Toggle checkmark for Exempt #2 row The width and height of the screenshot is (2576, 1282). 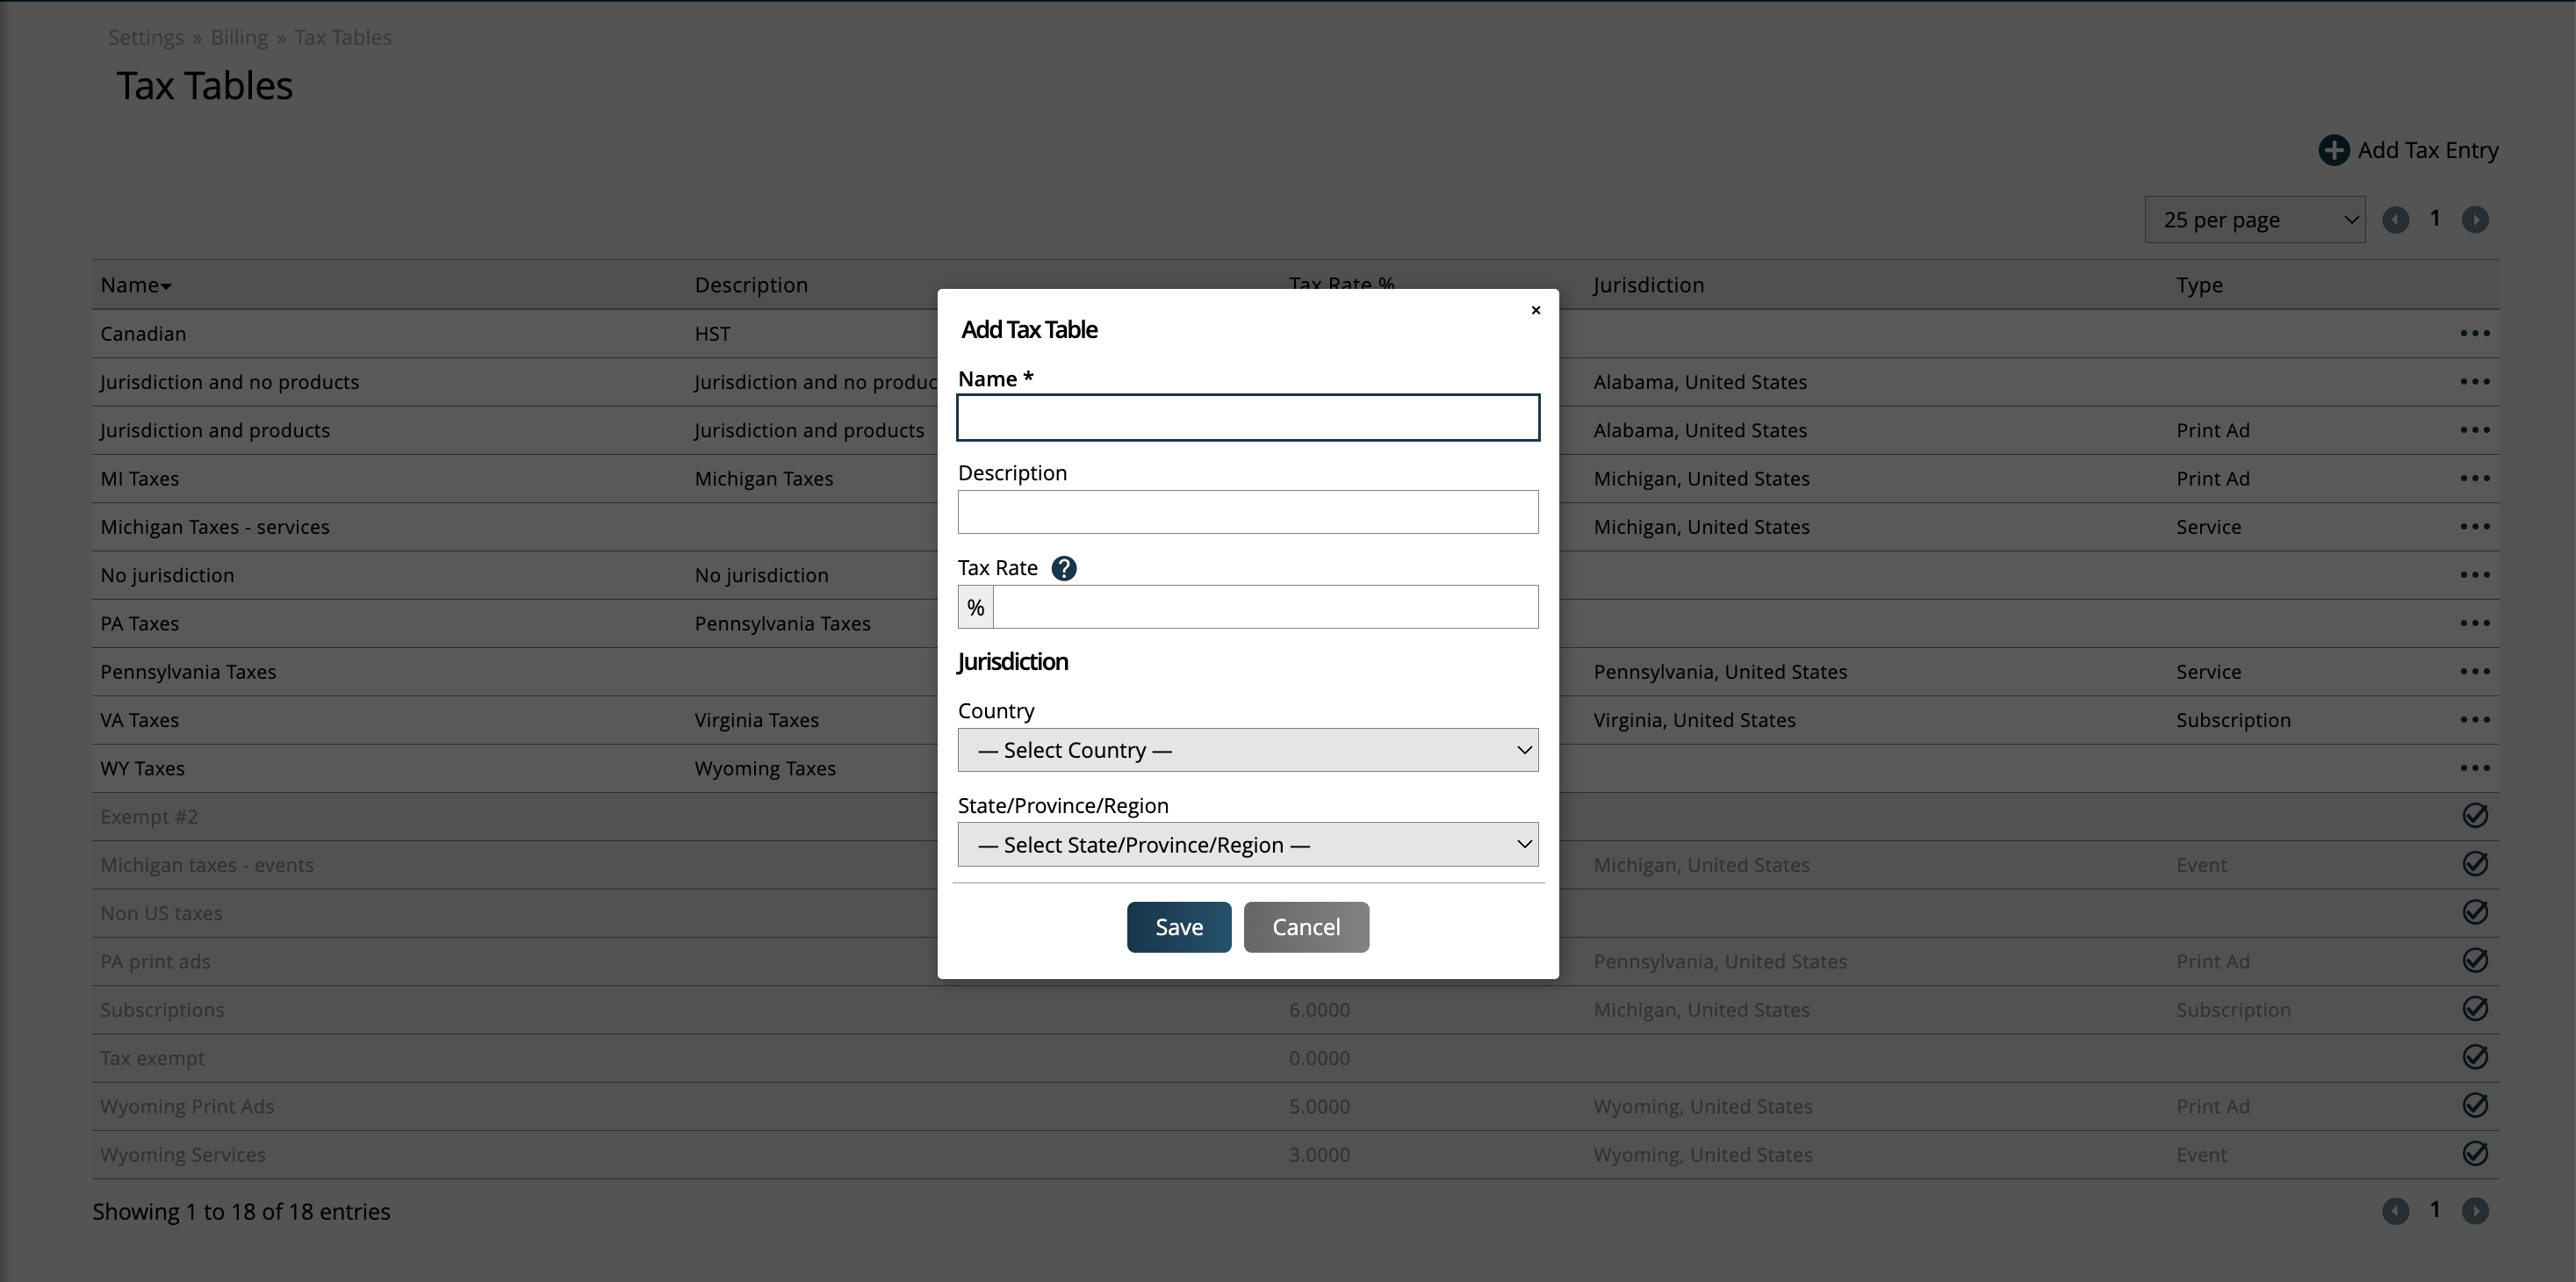[x=2474, y=816]
